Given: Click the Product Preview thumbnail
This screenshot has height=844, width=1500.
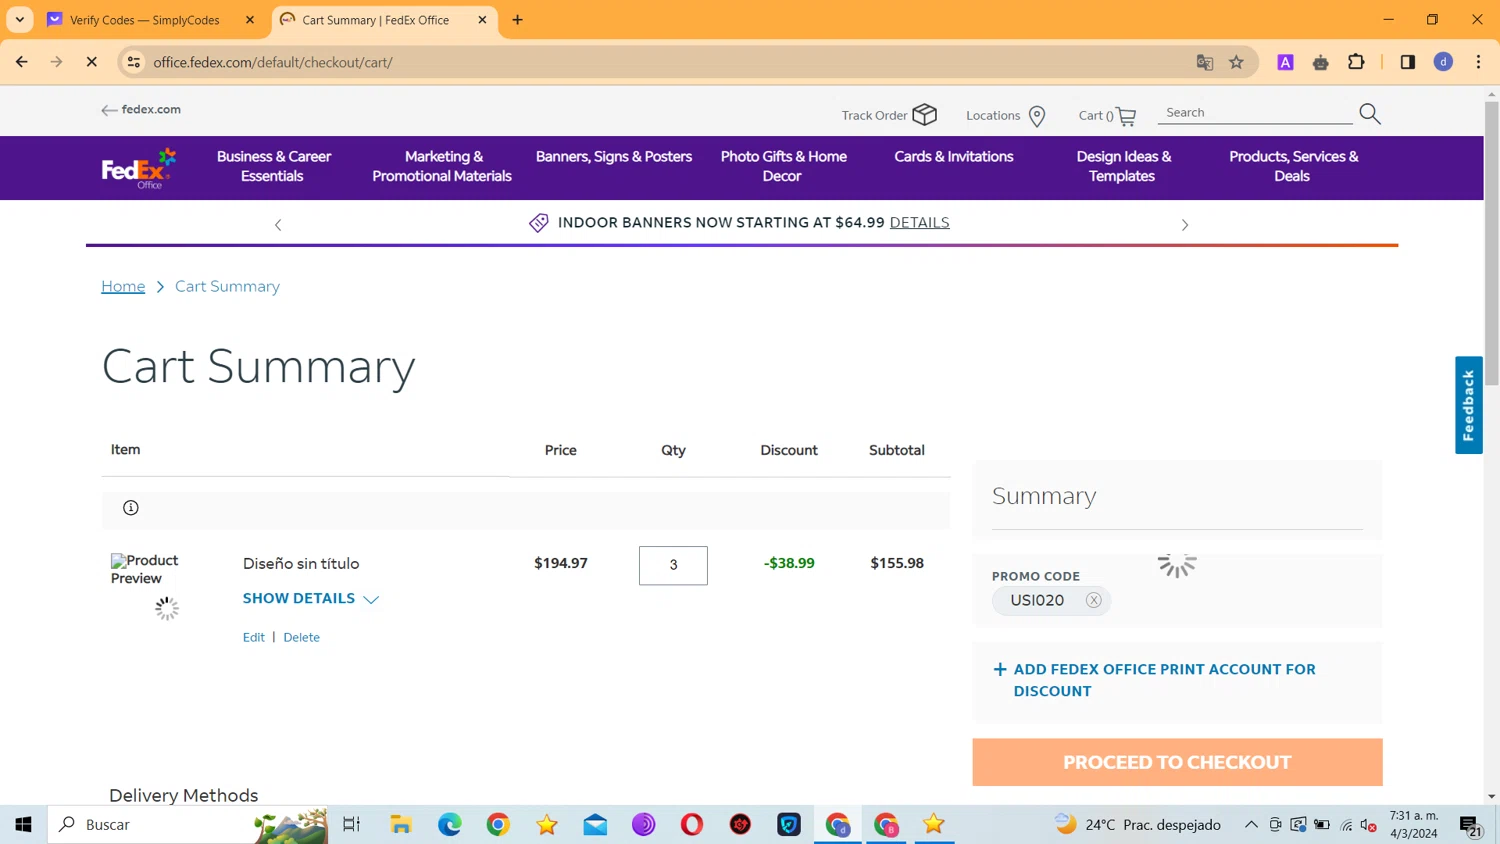Looking at the screenshot, I should click(x=145, y=569).
